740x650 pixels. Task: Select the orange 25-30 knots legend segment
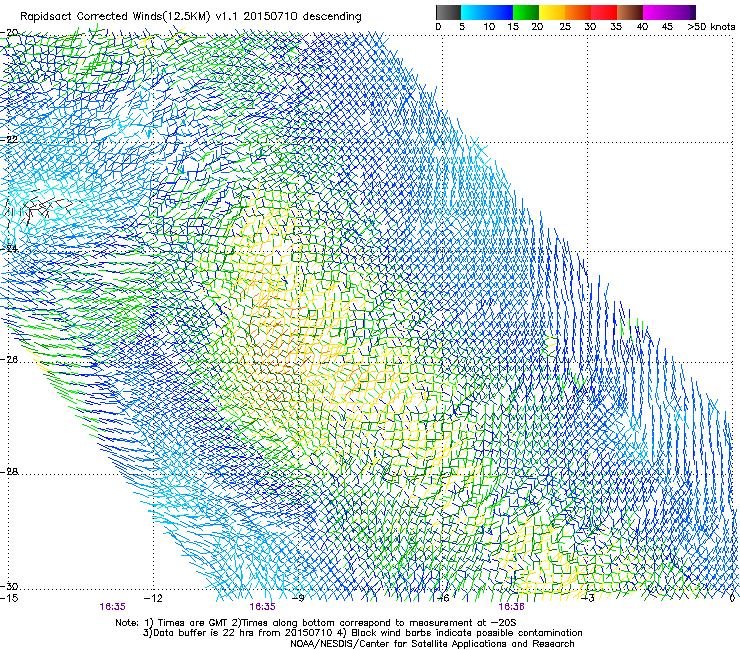point(578,12)
